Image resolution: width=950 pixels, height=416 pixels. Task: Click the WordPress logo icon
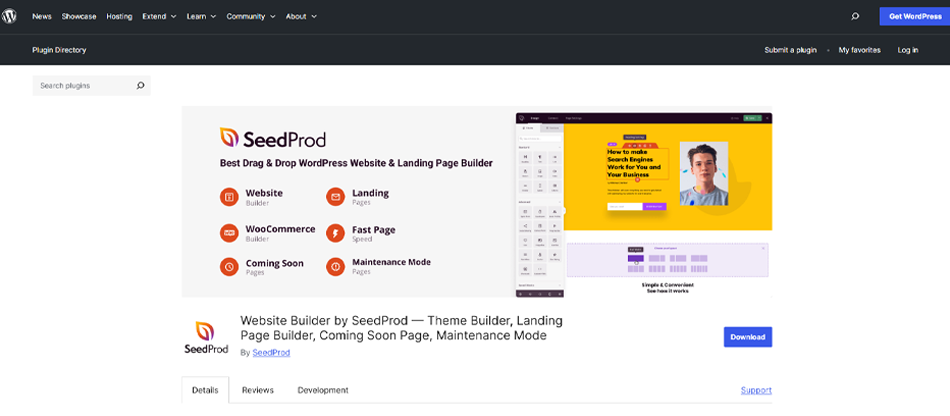coord(8,16)
